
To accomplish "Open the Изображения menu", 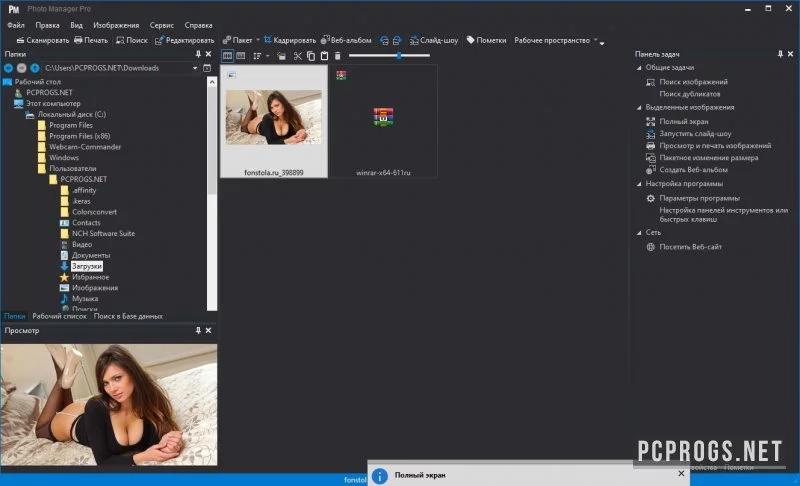I will point(116,25).
